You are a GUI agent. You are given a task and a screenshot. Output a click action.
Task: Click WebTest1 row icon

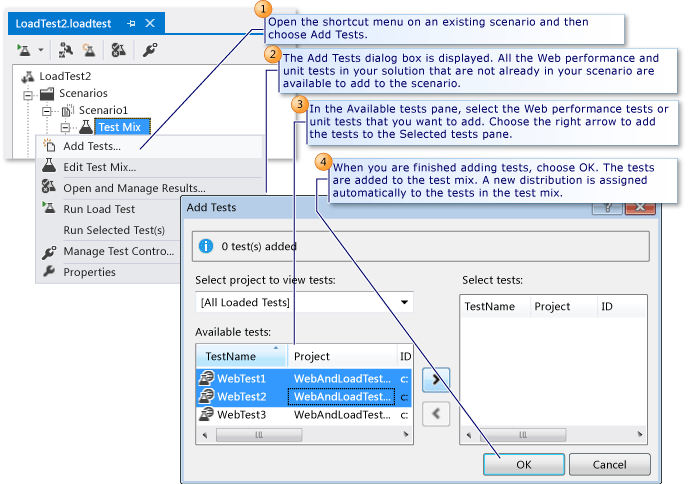click(206, 378)
